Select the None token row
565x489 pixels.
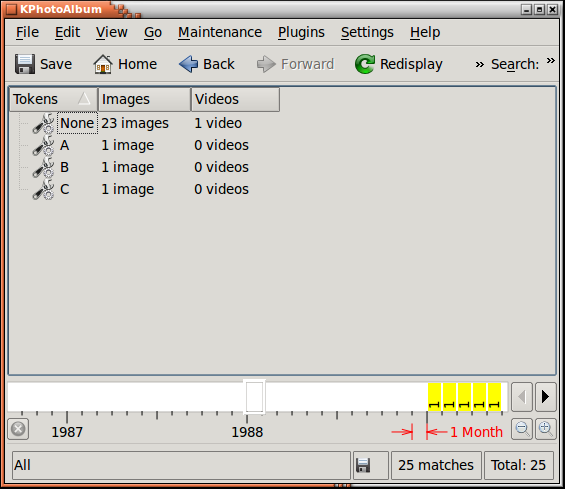77,123
